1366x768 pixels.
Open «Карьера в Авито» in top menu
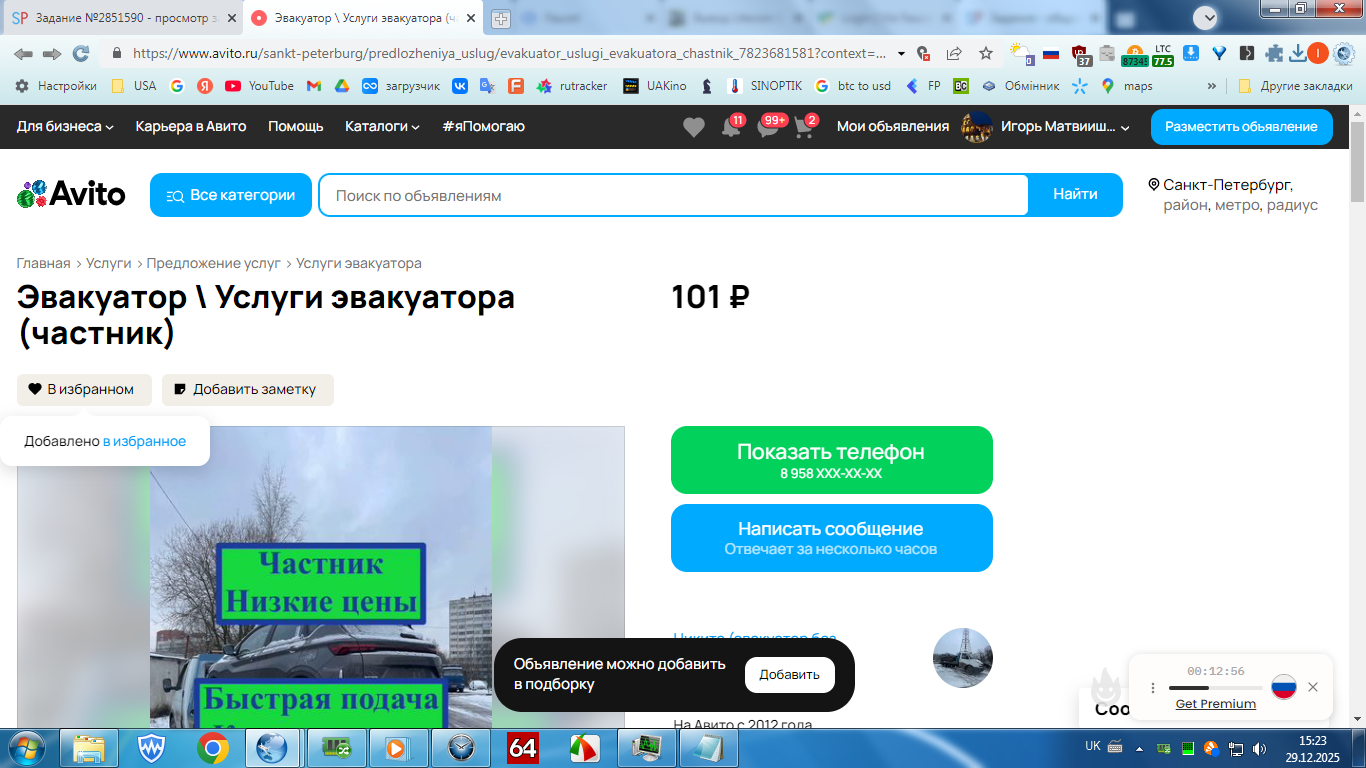tap(191, 127)
